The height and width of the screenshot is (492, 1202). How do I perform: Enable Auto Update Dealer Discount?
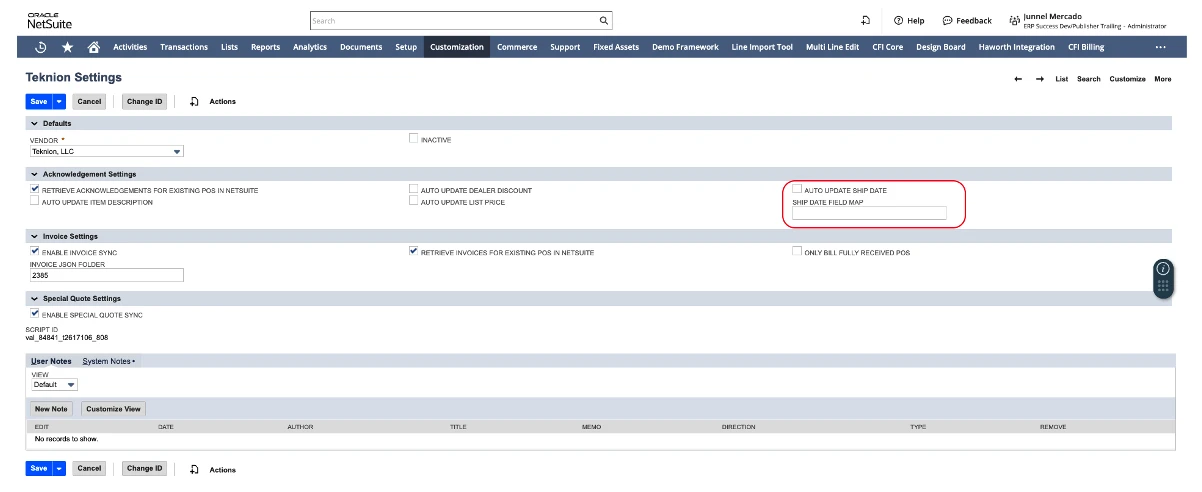[413, 188]
